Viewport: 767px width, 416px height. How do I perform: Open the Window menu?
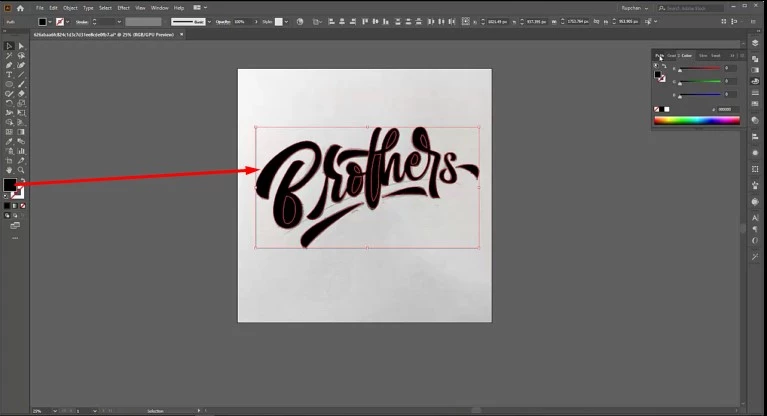click(x=159, y=8)
